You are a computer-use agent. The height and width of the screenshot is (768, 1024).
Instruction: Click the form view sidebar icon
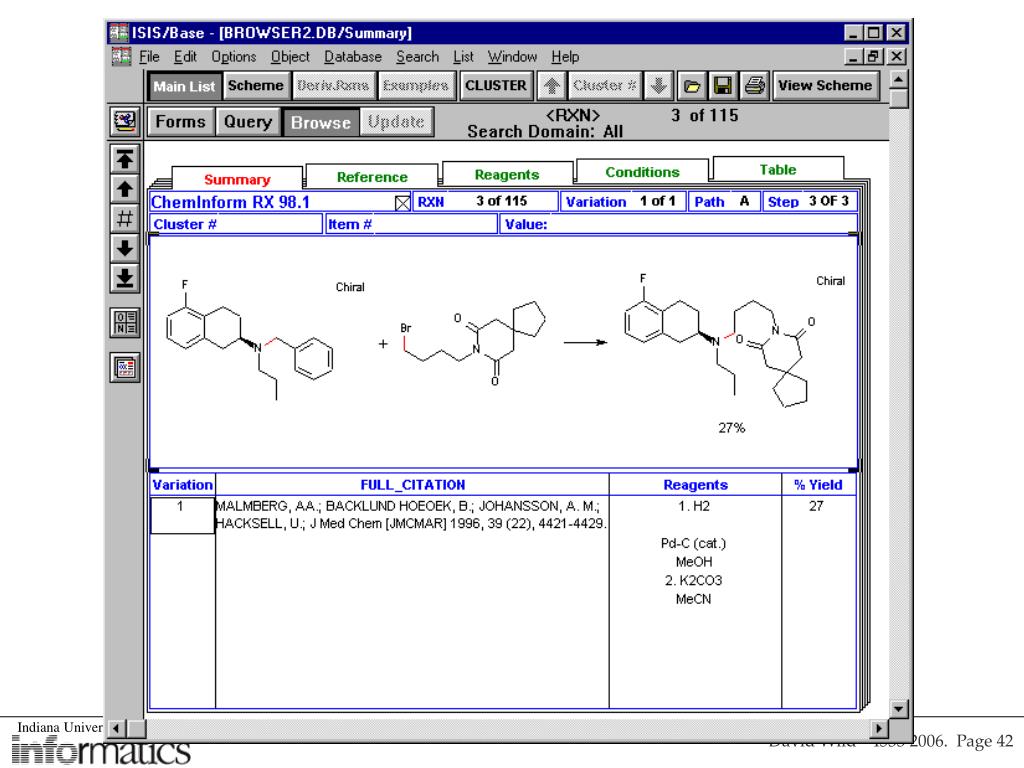[x=125, y=323]
